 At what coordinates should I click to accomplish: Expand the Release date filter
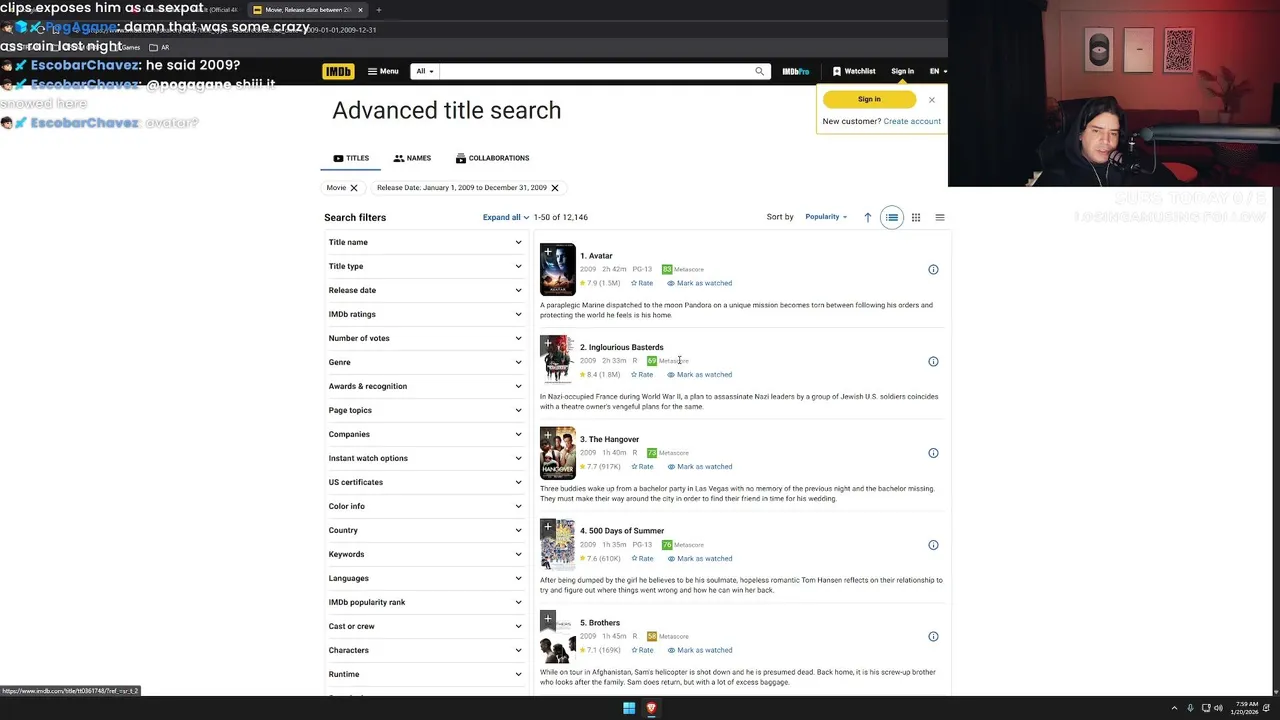(x=425, y=290)
